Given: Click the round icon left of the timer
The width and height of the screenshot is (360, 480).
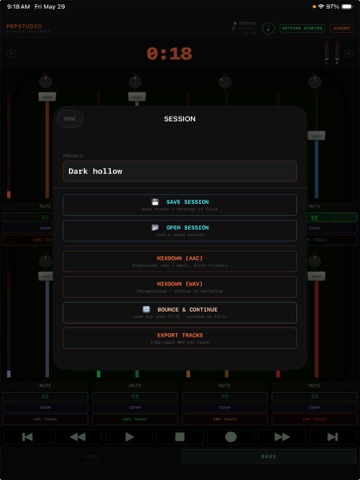Looking at the screenshot, I should point(12,53).
